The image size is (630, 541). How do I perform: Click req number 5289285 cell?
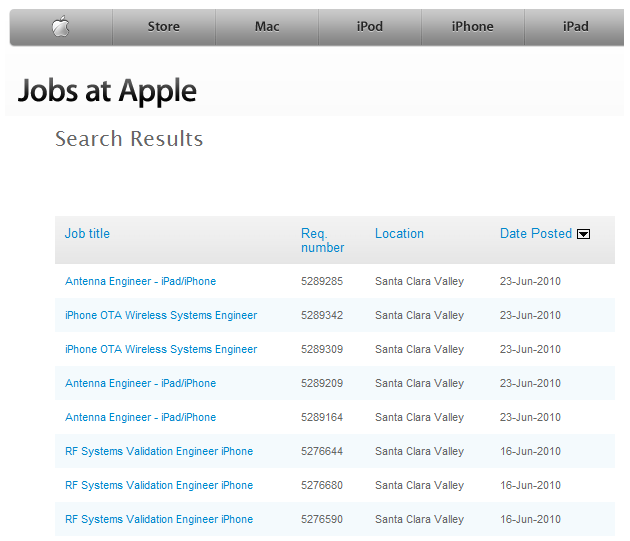click(322, 281)
